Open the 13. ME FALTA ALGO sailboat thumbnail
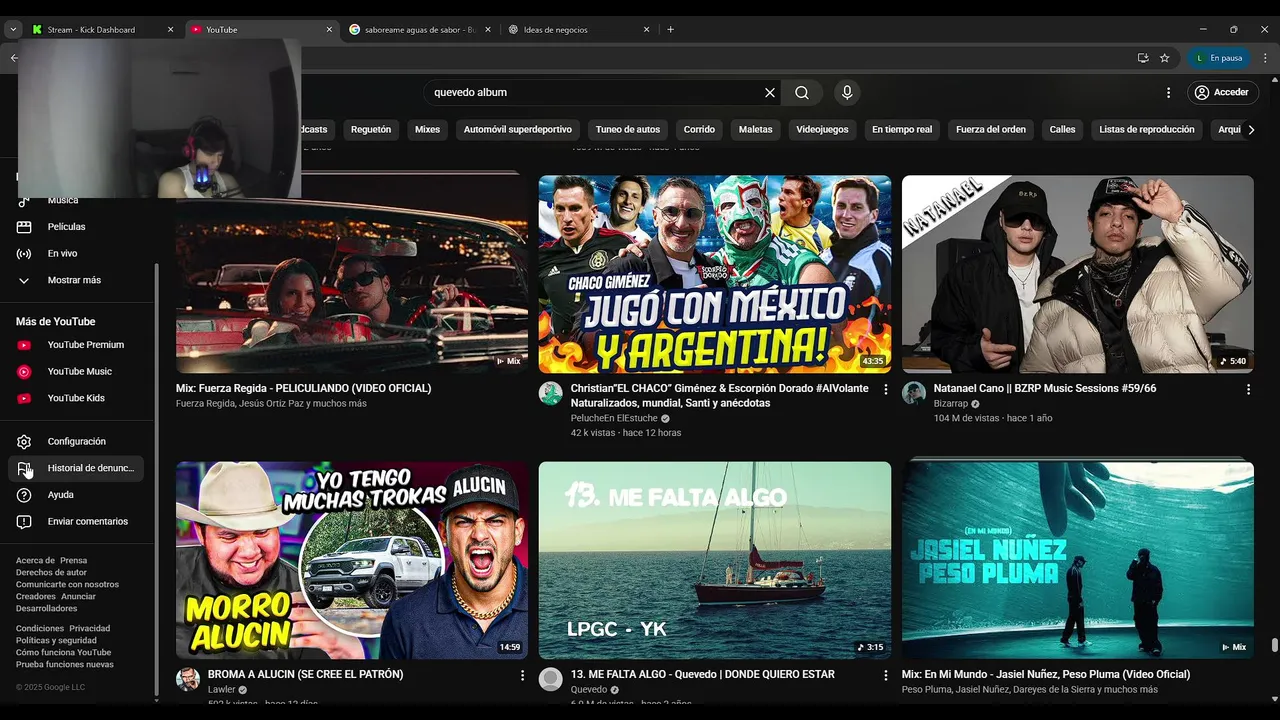This screenshot has height=720, width=1280. (x=715, y=560)
